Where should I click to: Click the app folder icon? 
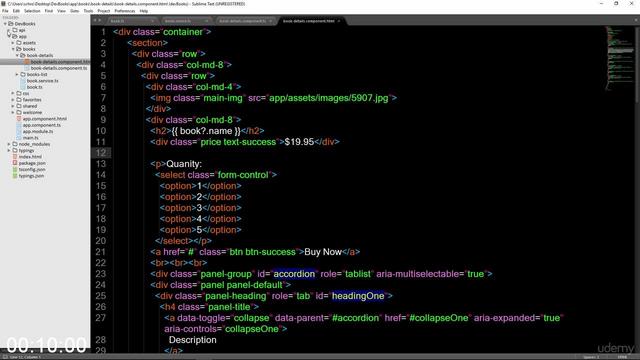15,36
